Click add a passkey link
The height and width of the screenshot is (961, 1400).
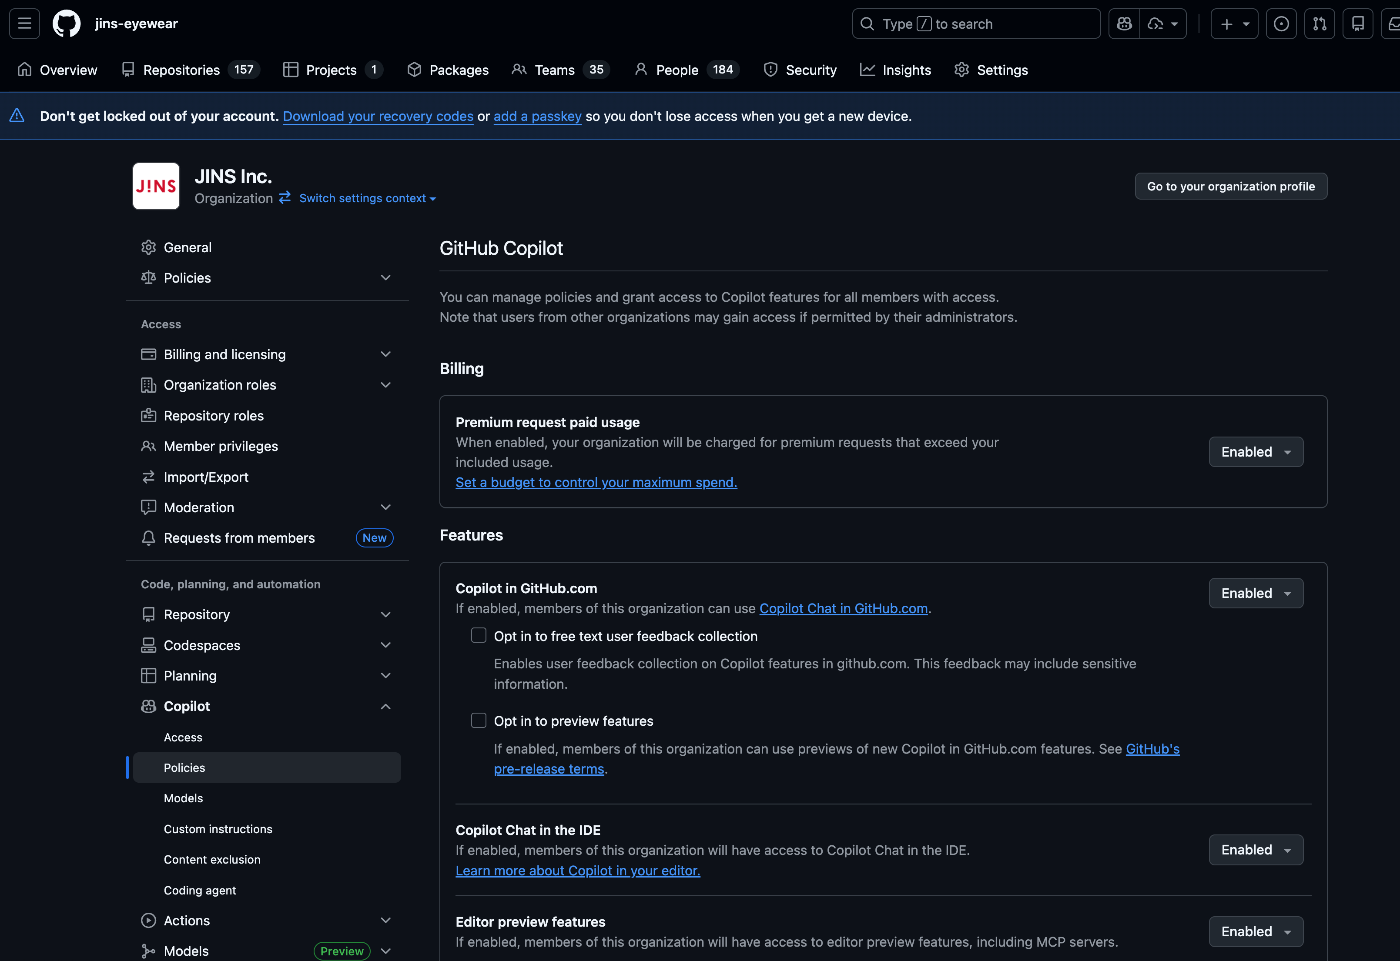pos(537,116)
